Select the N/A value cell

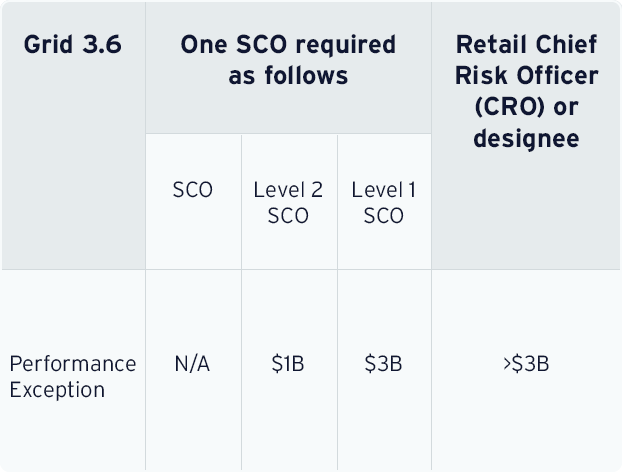192,364
